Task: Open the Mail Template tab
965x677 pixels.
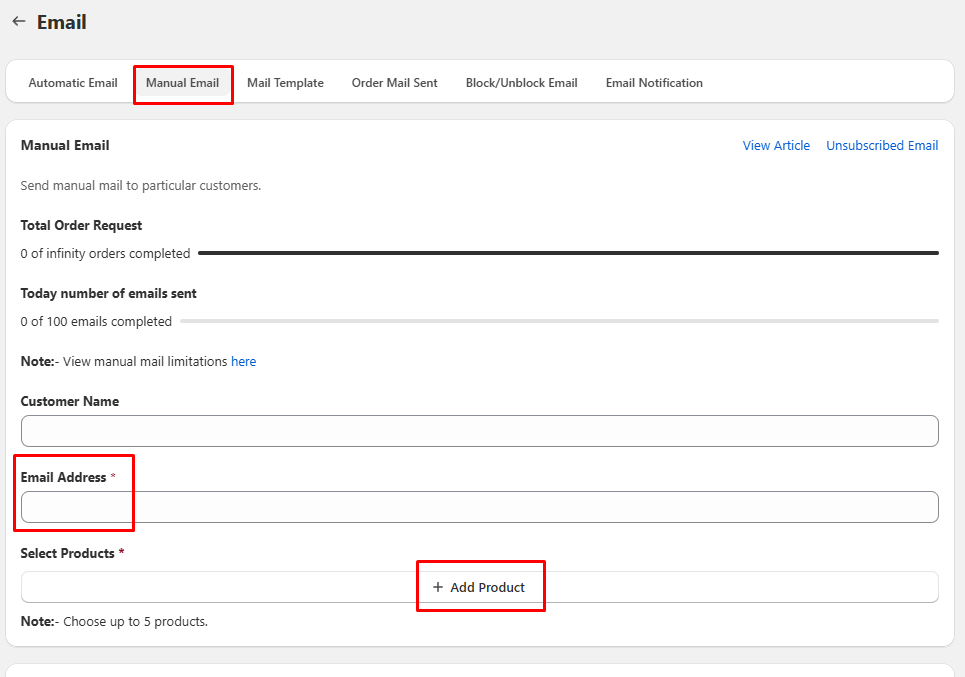Action: 285,83
